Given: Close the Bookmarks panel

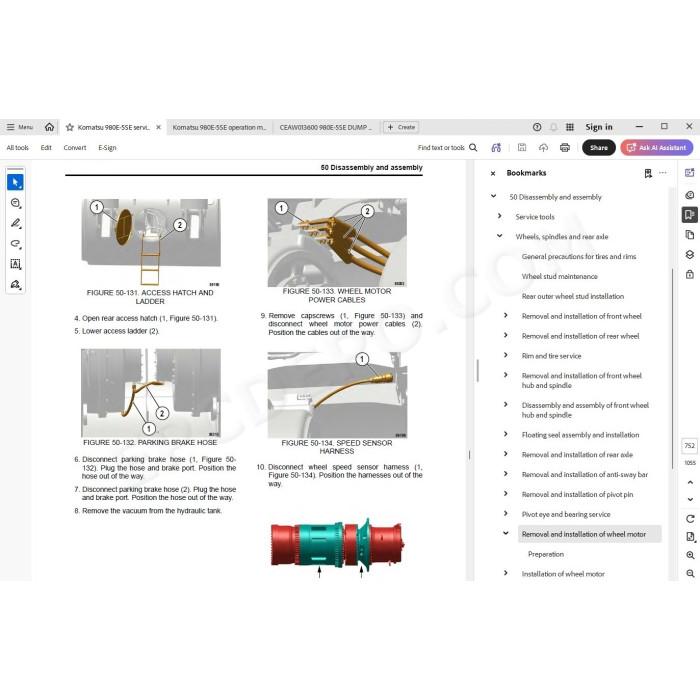Looking at the screenshot, I should [x=493, y=173].
